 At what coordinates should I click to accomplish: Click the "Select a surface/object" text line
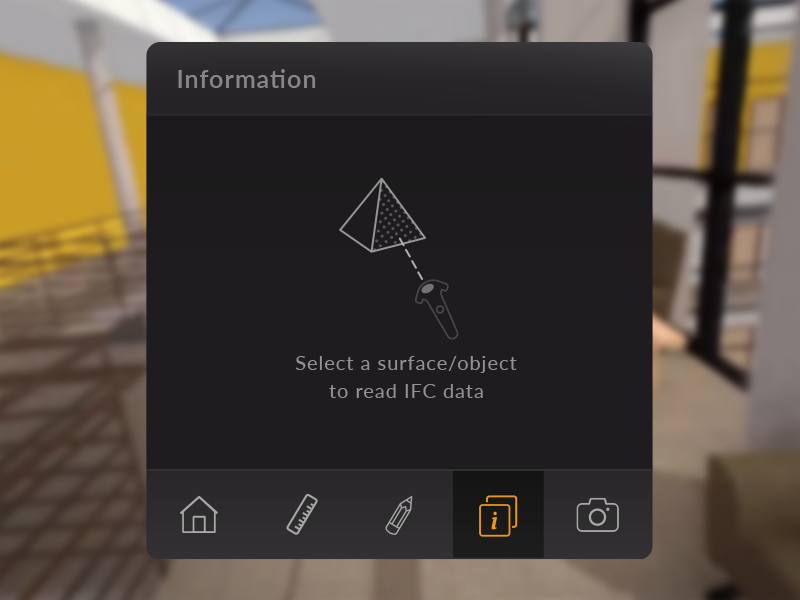[x=406, y=364]
